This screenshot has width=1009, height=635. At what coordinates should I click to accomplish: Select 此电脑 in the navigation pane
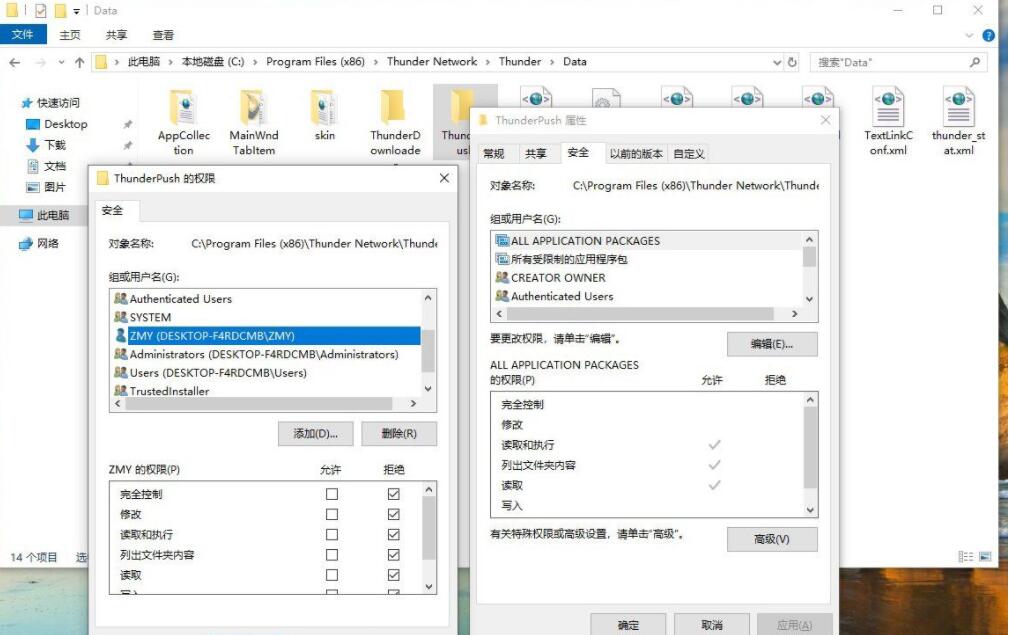[x=53, y=215]
